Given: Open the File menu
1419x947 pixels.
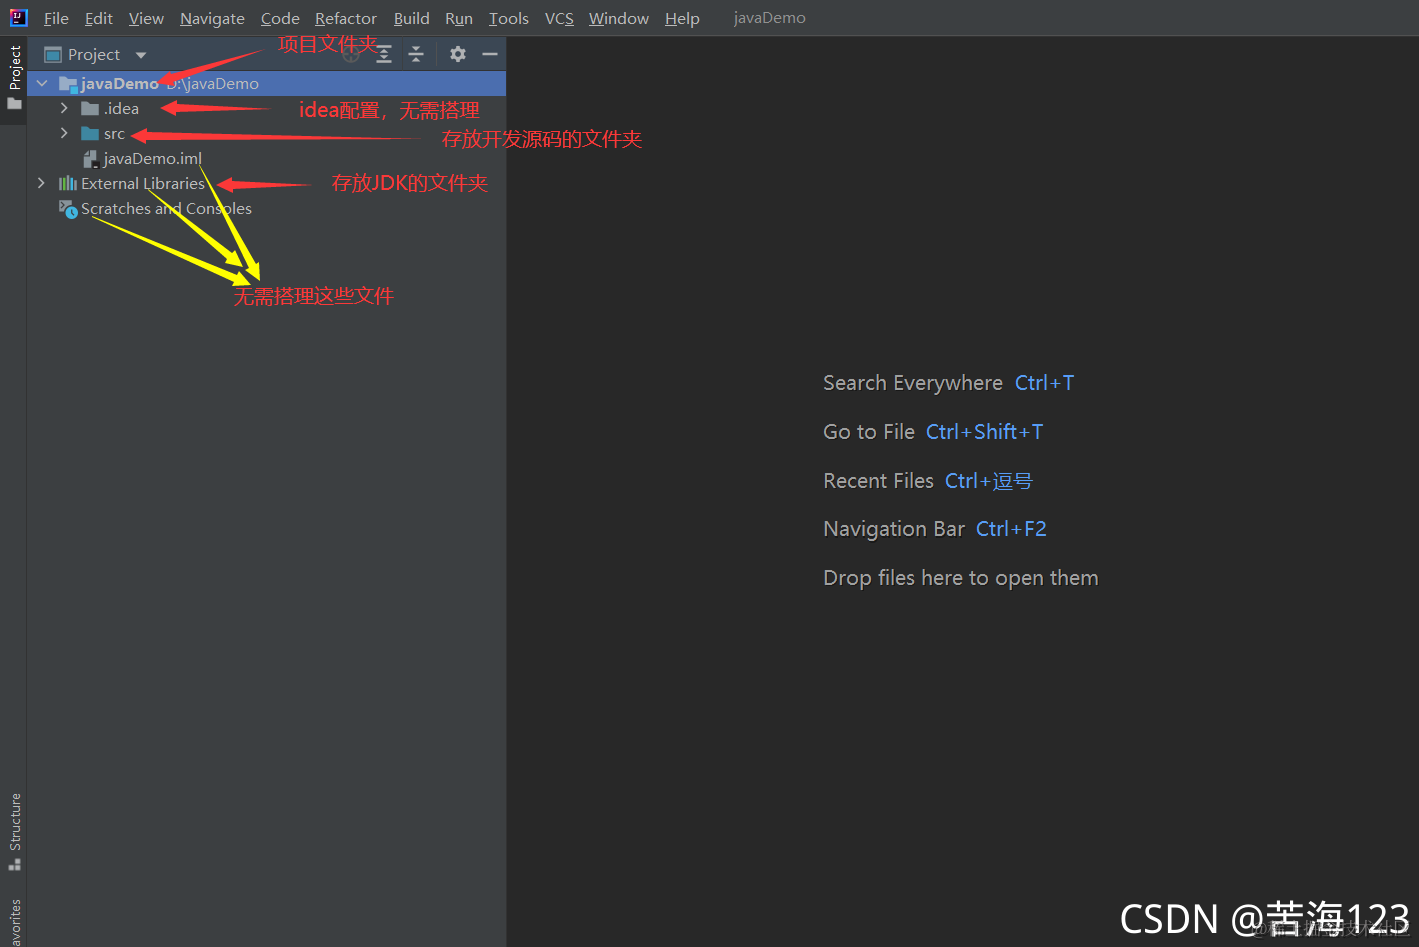Looking at the screenshot, I should (x=56, y=18).
